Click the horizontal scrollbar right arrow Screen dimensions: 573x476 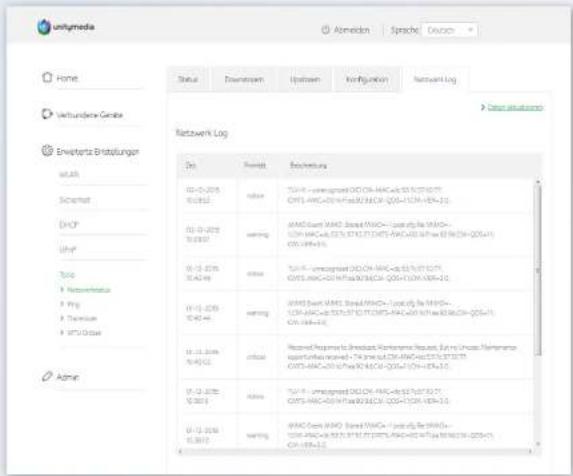tap(530, 452)
